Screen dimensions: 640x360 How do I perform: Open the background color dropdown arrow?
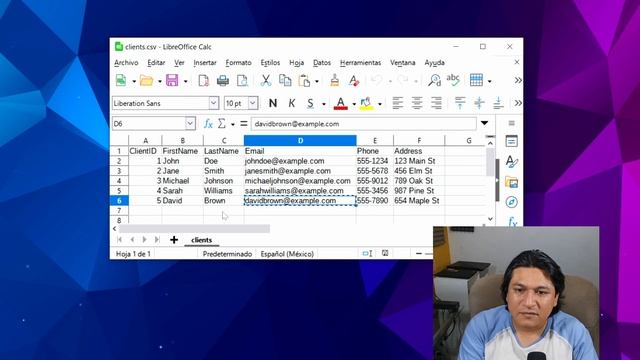pyautogui.click(x=380, y=104)
